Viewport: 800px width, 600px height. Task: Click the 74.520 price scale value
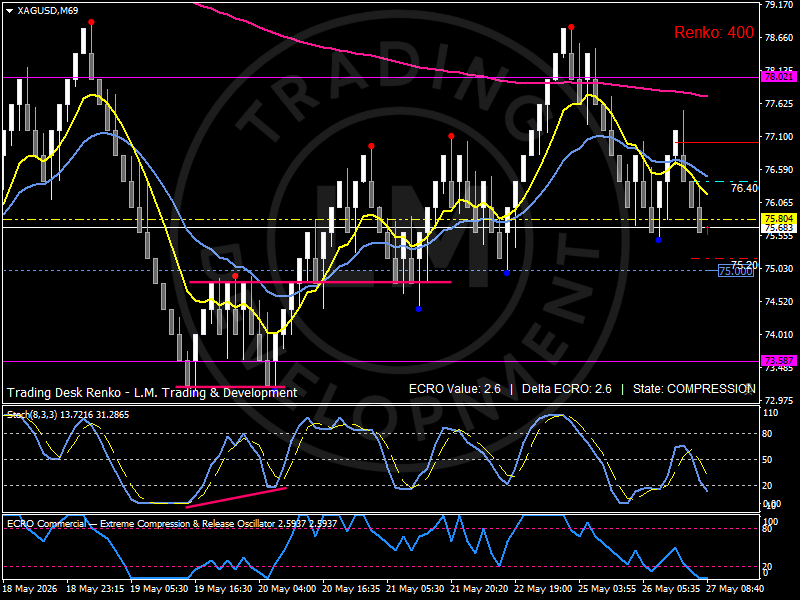click(779, 302)
